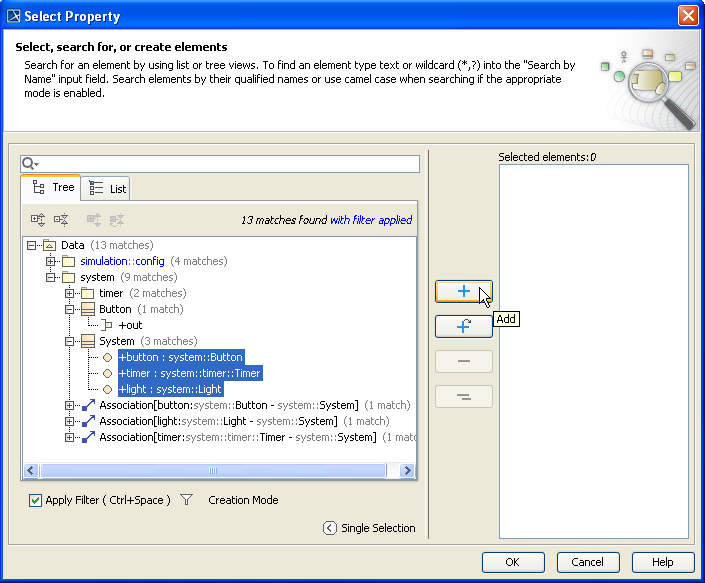Viewport: 705px width, 583px height.
Task: Expand the simulation::config node
Action: [x=50, y=261]
